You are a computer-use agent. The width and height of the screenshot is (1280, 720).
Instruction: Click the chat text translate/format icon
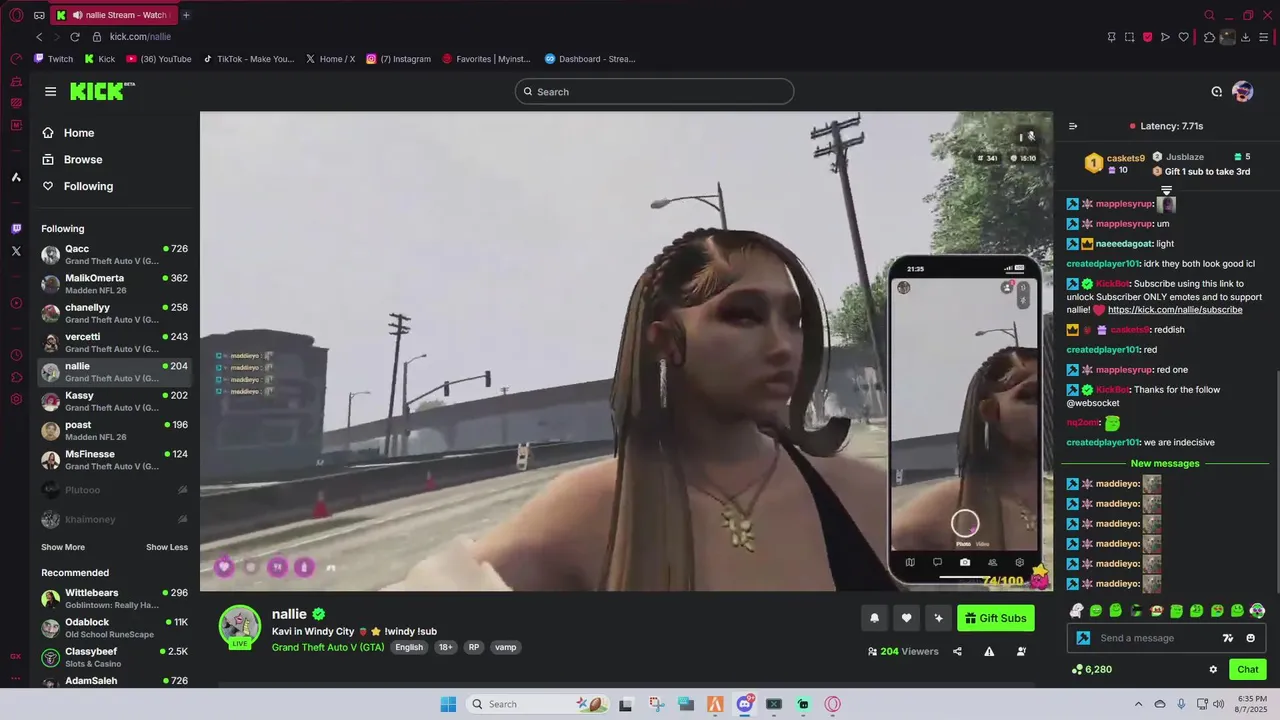pos(1228,638)
